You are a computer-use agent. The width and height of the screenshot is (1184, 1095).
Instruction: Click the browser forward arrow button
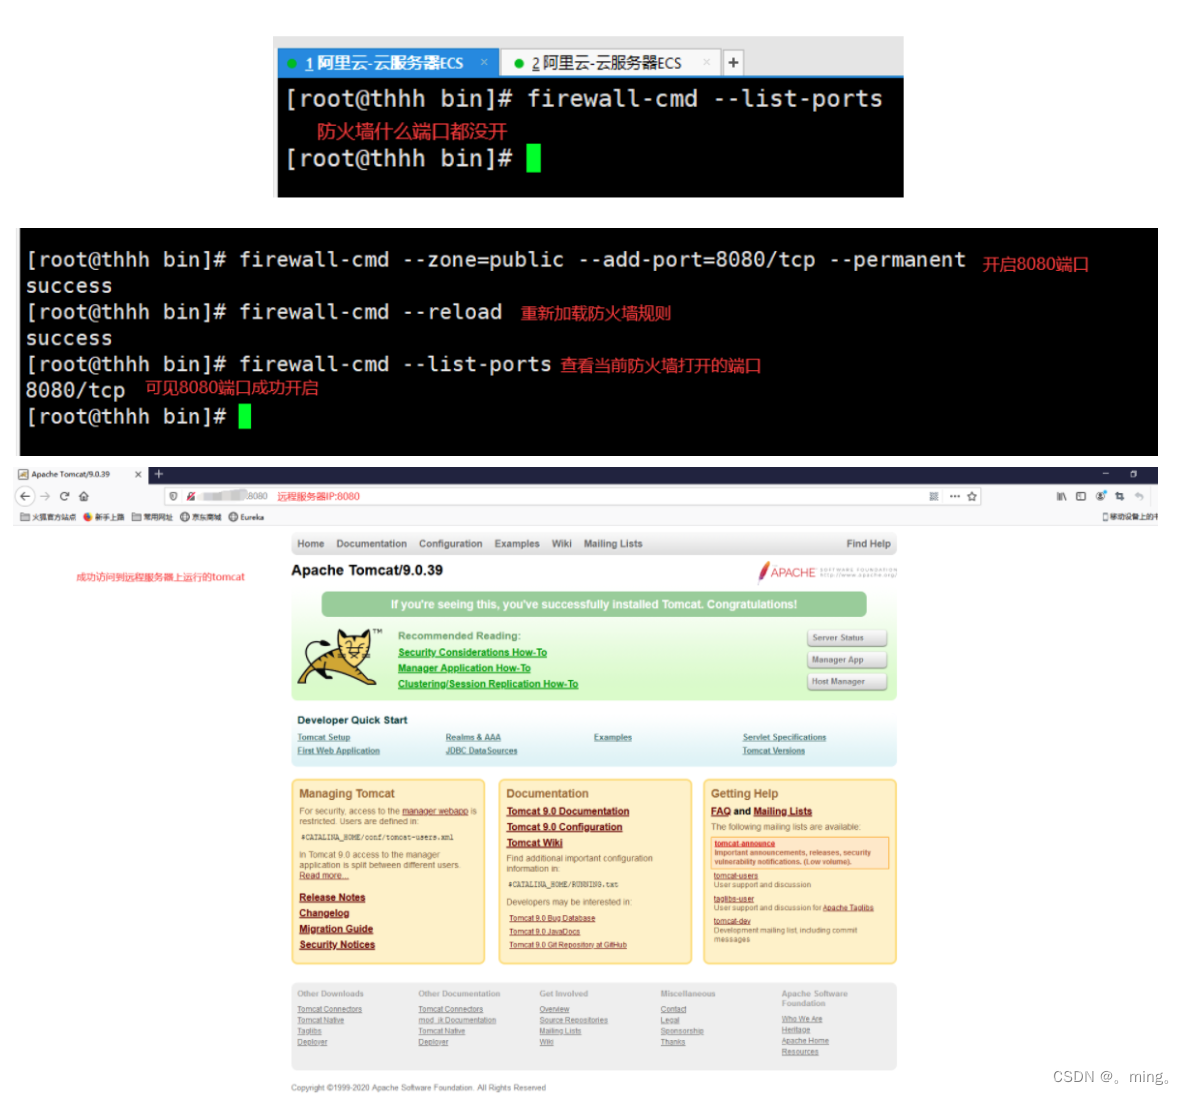click(45, 497)
